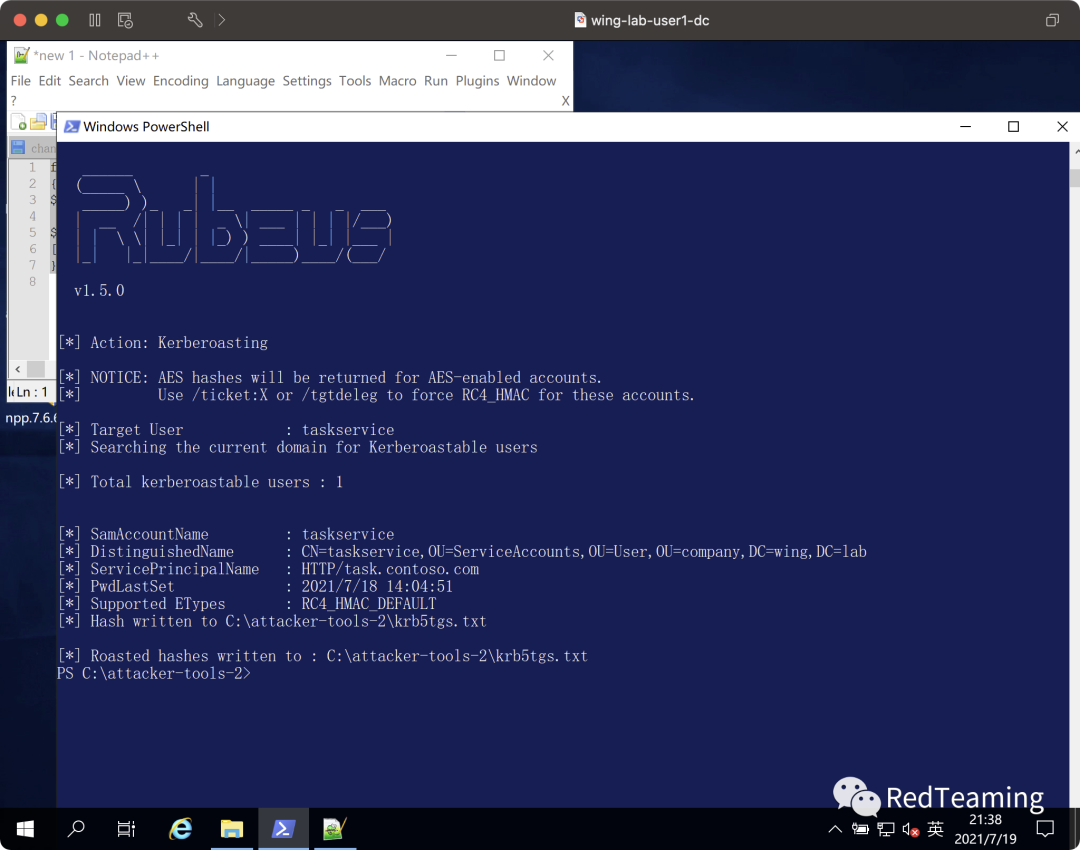Open Task View from the taskbar
Image resolution: width=1080 pixels, height=850 pixels.
[x=126, y=829]
